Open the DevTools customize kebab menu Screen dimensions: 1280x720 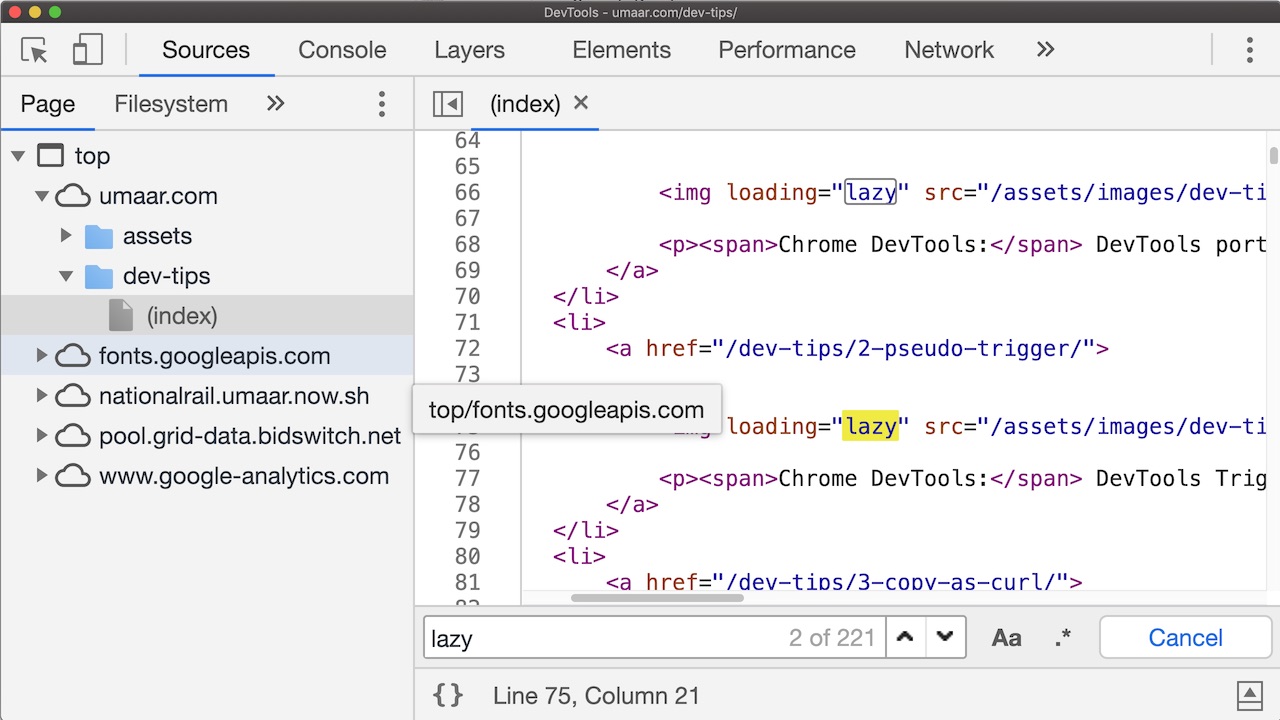[x=1249, y=50]
